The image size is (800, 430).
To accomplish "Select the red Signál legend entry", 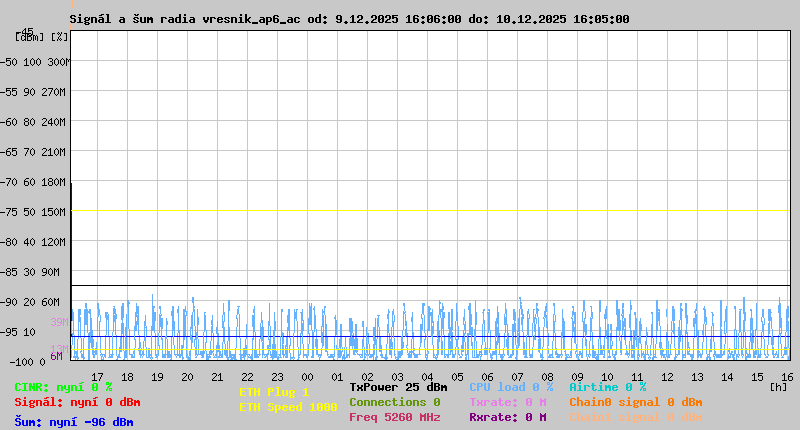I will pyautogui.click(x=77, y=402).
